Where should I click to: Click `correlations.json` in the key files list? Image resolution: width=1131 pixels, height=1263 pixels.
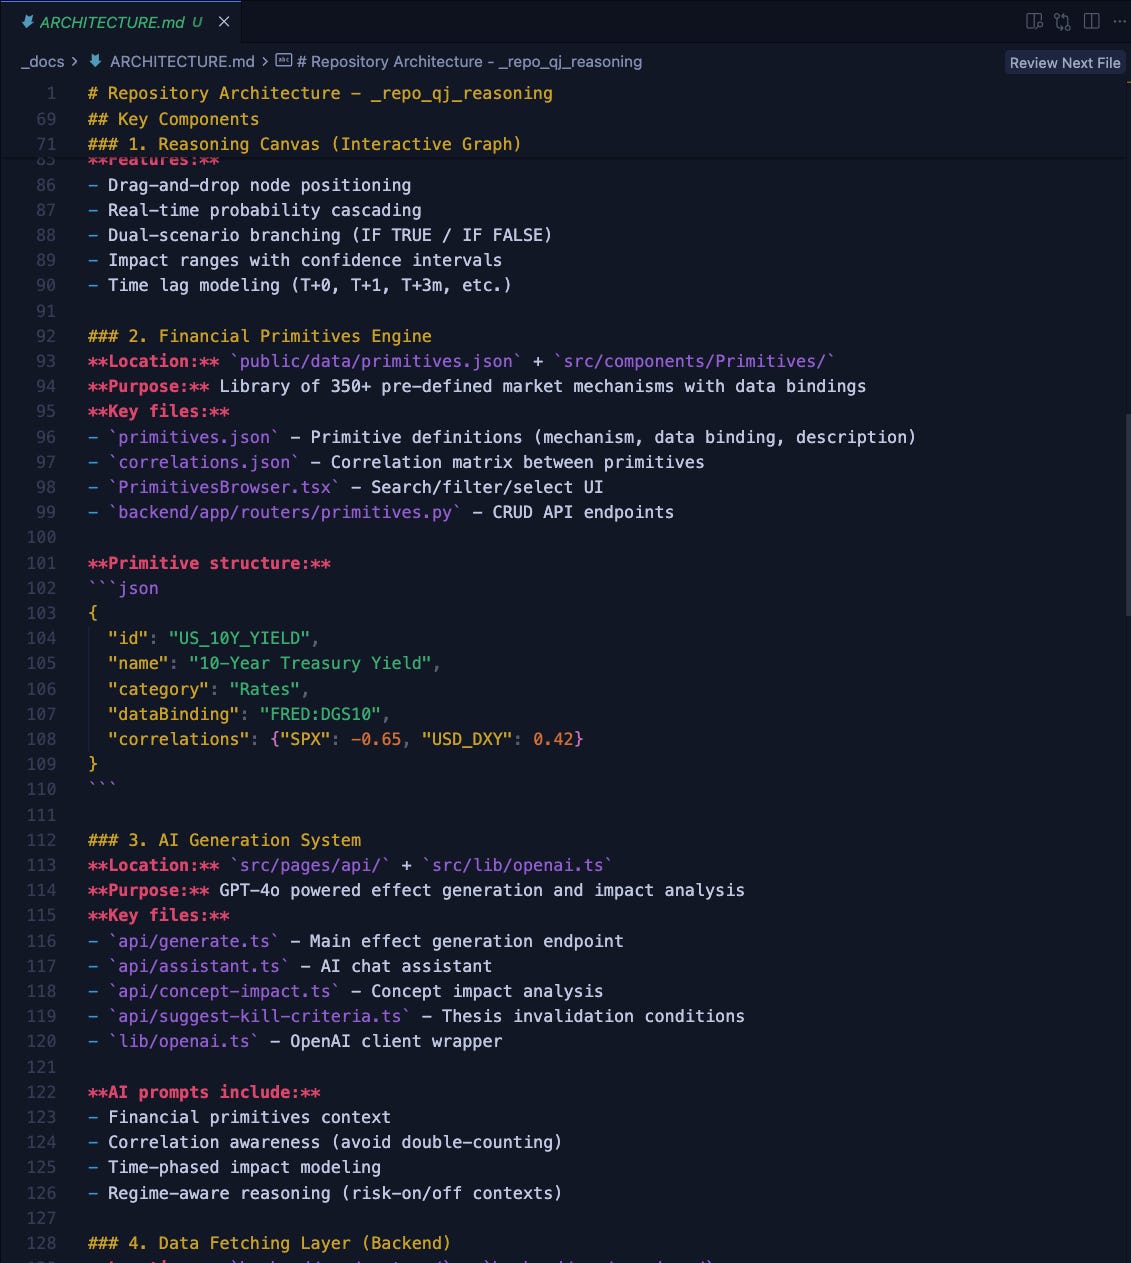pos(205,462)
